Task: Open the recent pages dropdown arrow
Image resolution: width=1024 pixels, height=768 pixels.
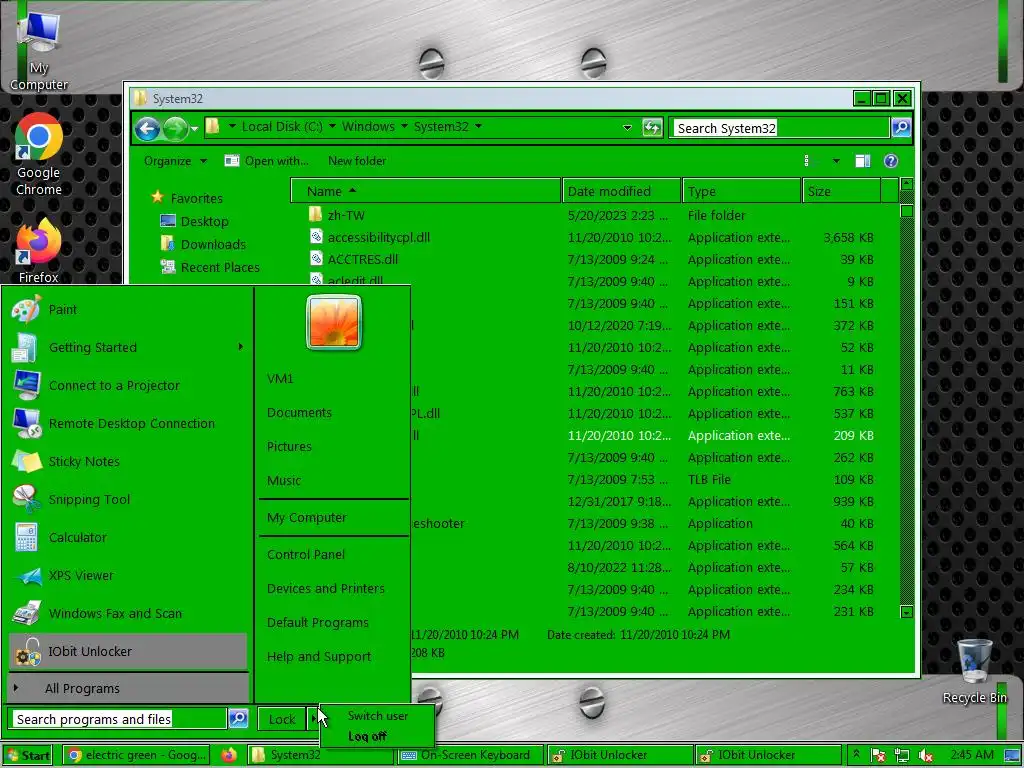Action: pyautogui.click(x=195, y=129)
